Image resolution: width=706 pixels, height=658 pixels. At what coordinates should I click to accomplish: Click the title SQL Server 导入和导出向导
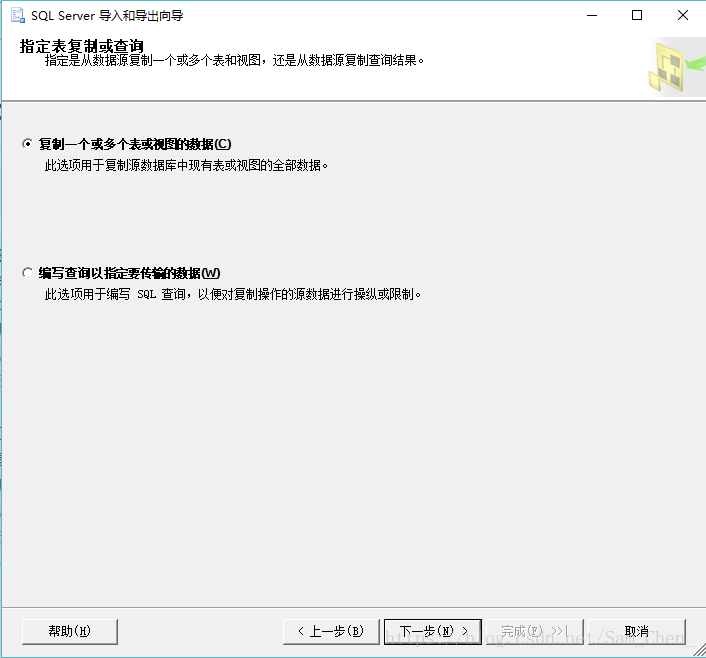coord(107,16)
